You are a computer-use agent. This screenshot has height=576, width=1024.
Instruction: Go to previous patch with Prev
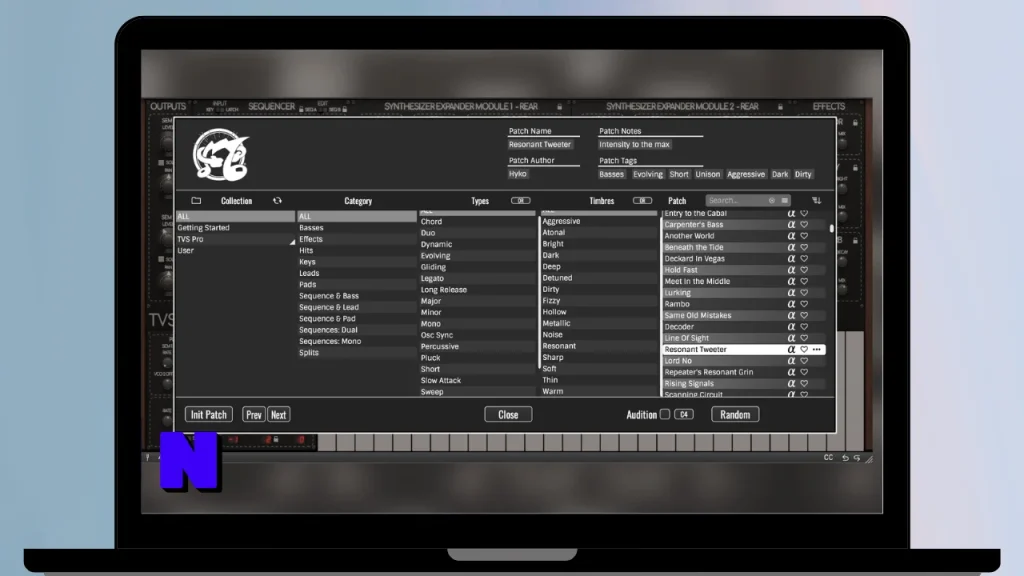[x=253, y=415]
